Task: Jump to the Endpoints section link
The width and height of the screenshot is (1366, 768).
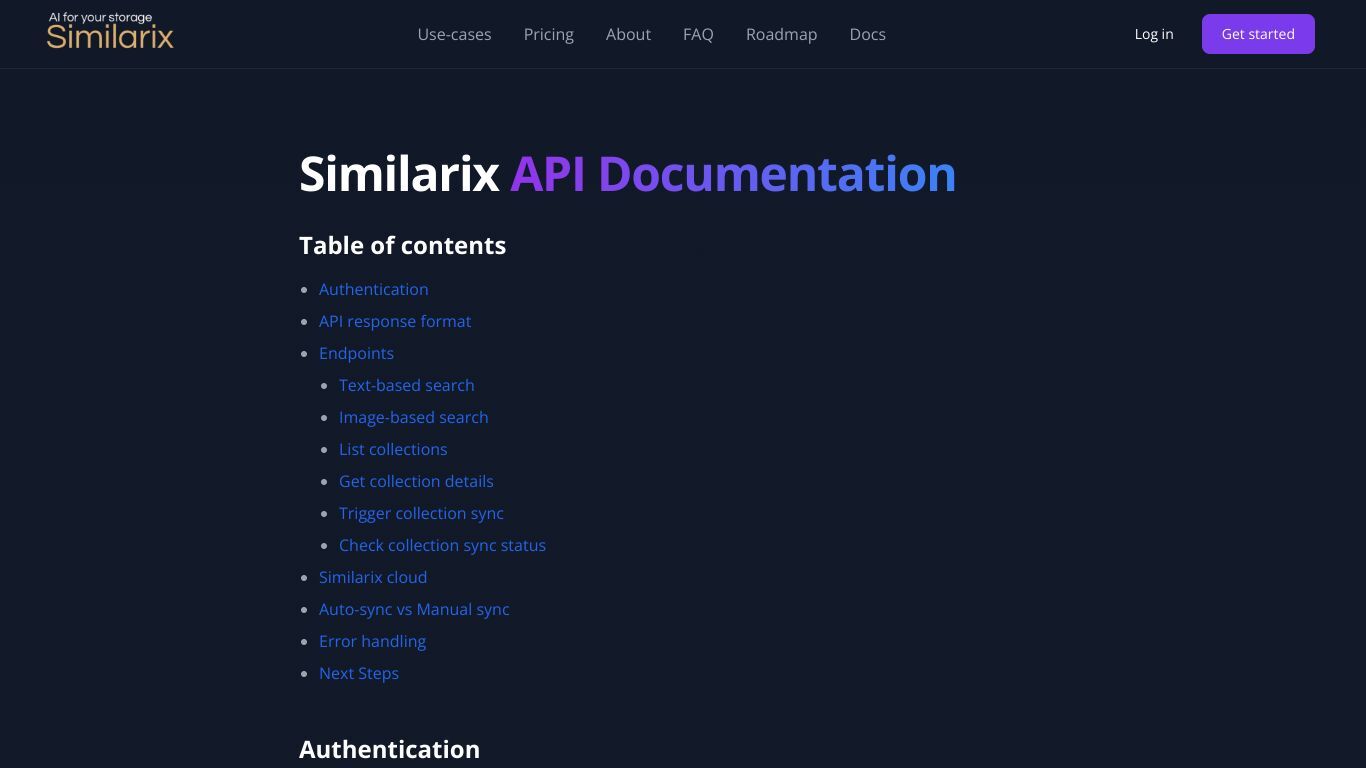Action: (356, 353)
